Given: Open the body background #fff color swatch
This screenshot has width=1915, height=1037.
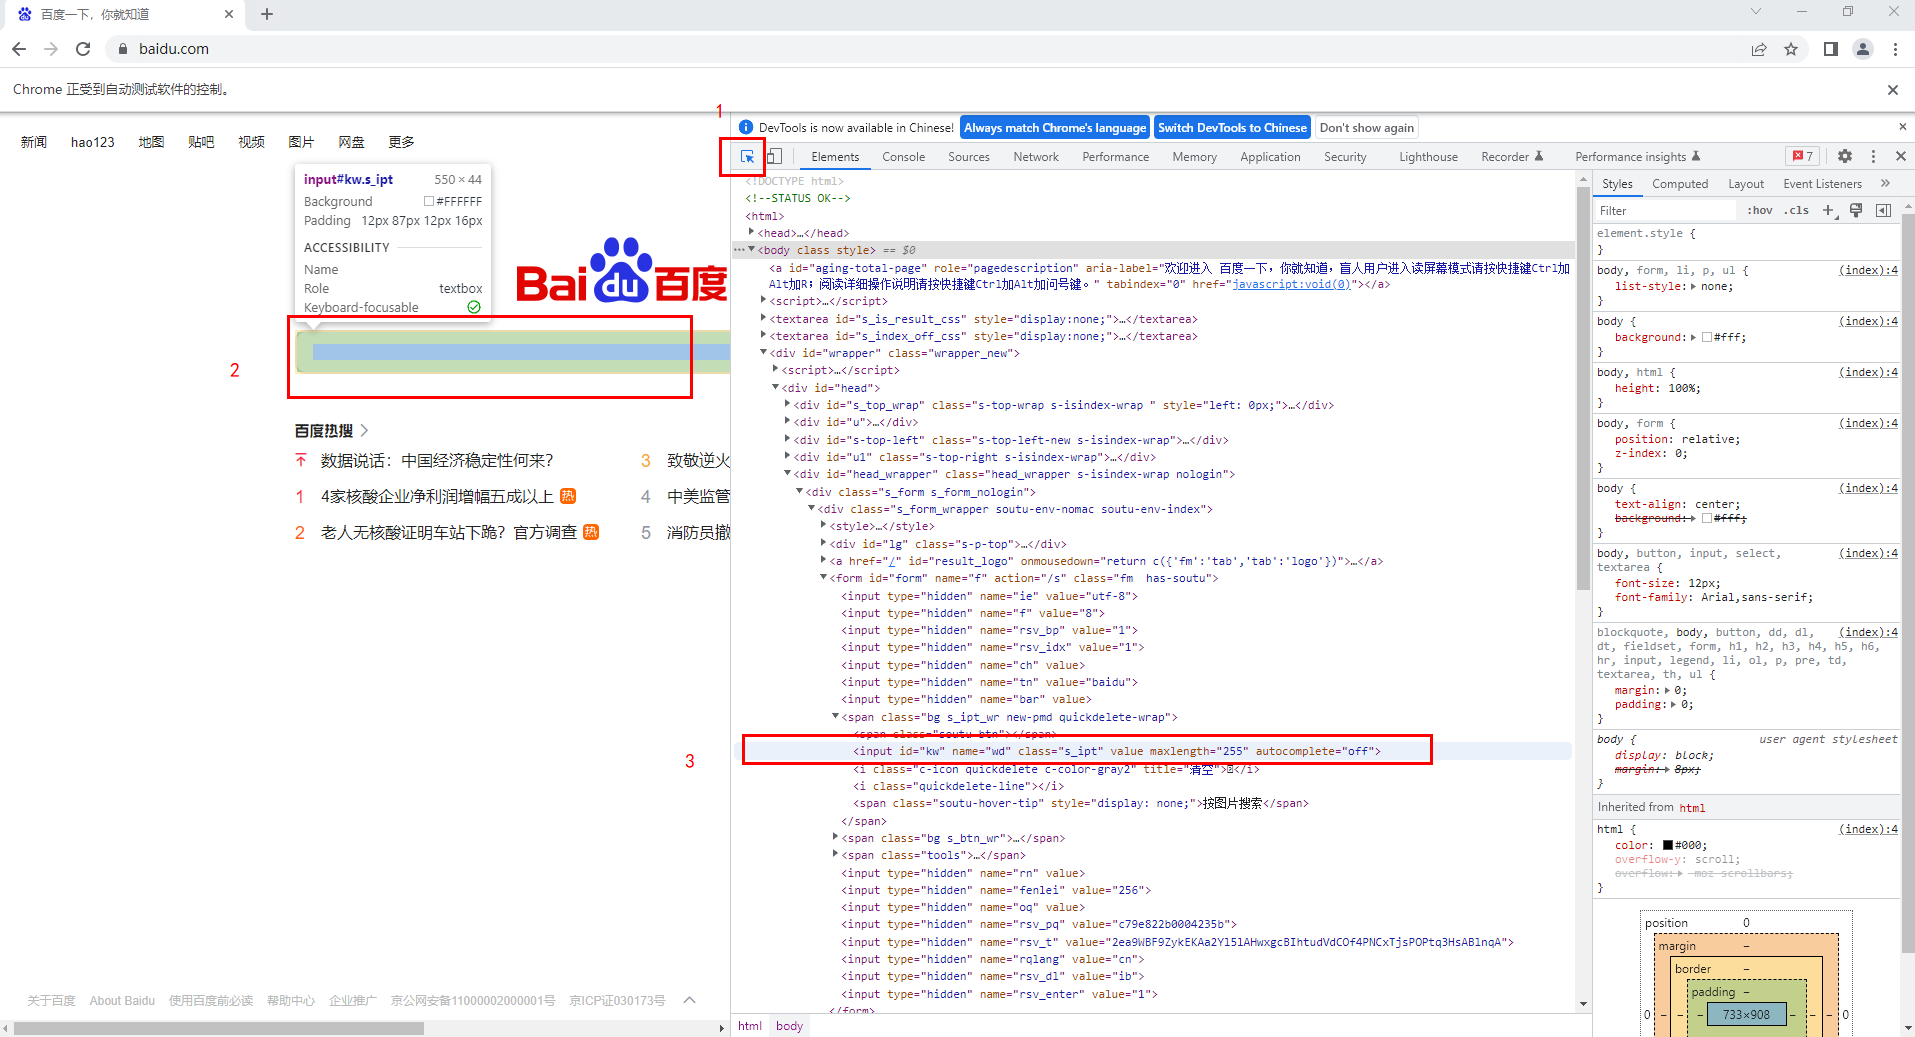Looking at the screenshot, I should 1707,337.
